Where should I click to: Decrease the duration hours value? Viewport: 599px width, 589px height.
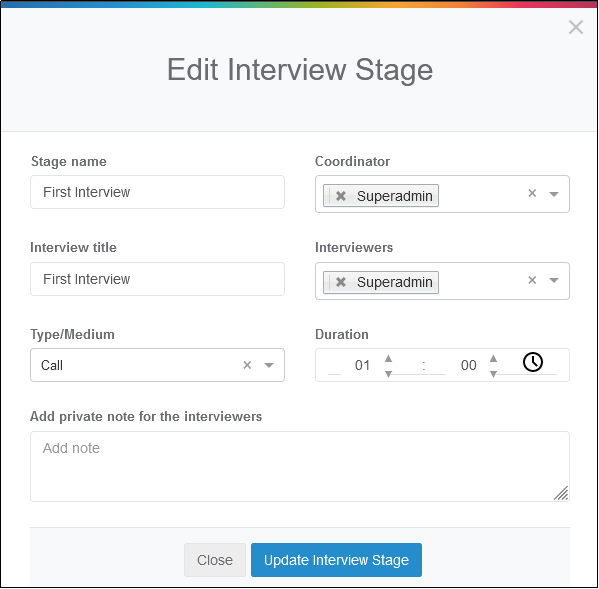388,374
